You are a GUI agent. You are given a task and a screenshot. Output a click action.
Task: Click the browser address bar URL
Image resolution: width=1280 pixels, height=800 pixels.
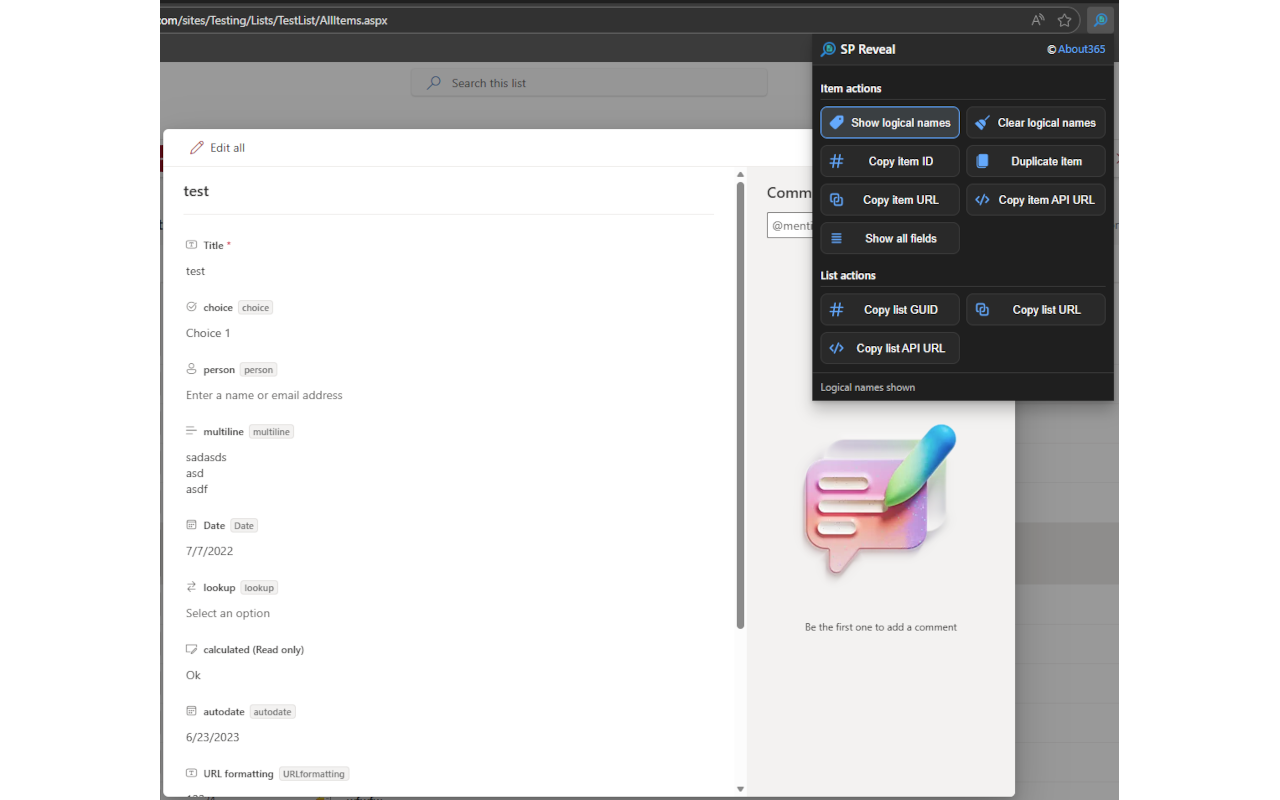(x=274, y=20)
